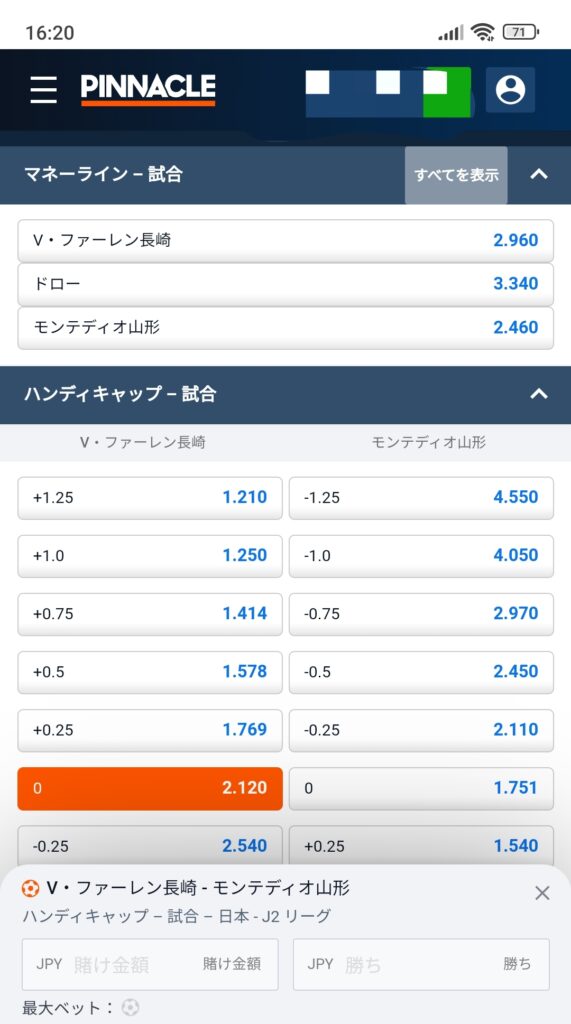Pick handicap -0.25 at 2.110
Screen dimensions: 571x1024
421,730
